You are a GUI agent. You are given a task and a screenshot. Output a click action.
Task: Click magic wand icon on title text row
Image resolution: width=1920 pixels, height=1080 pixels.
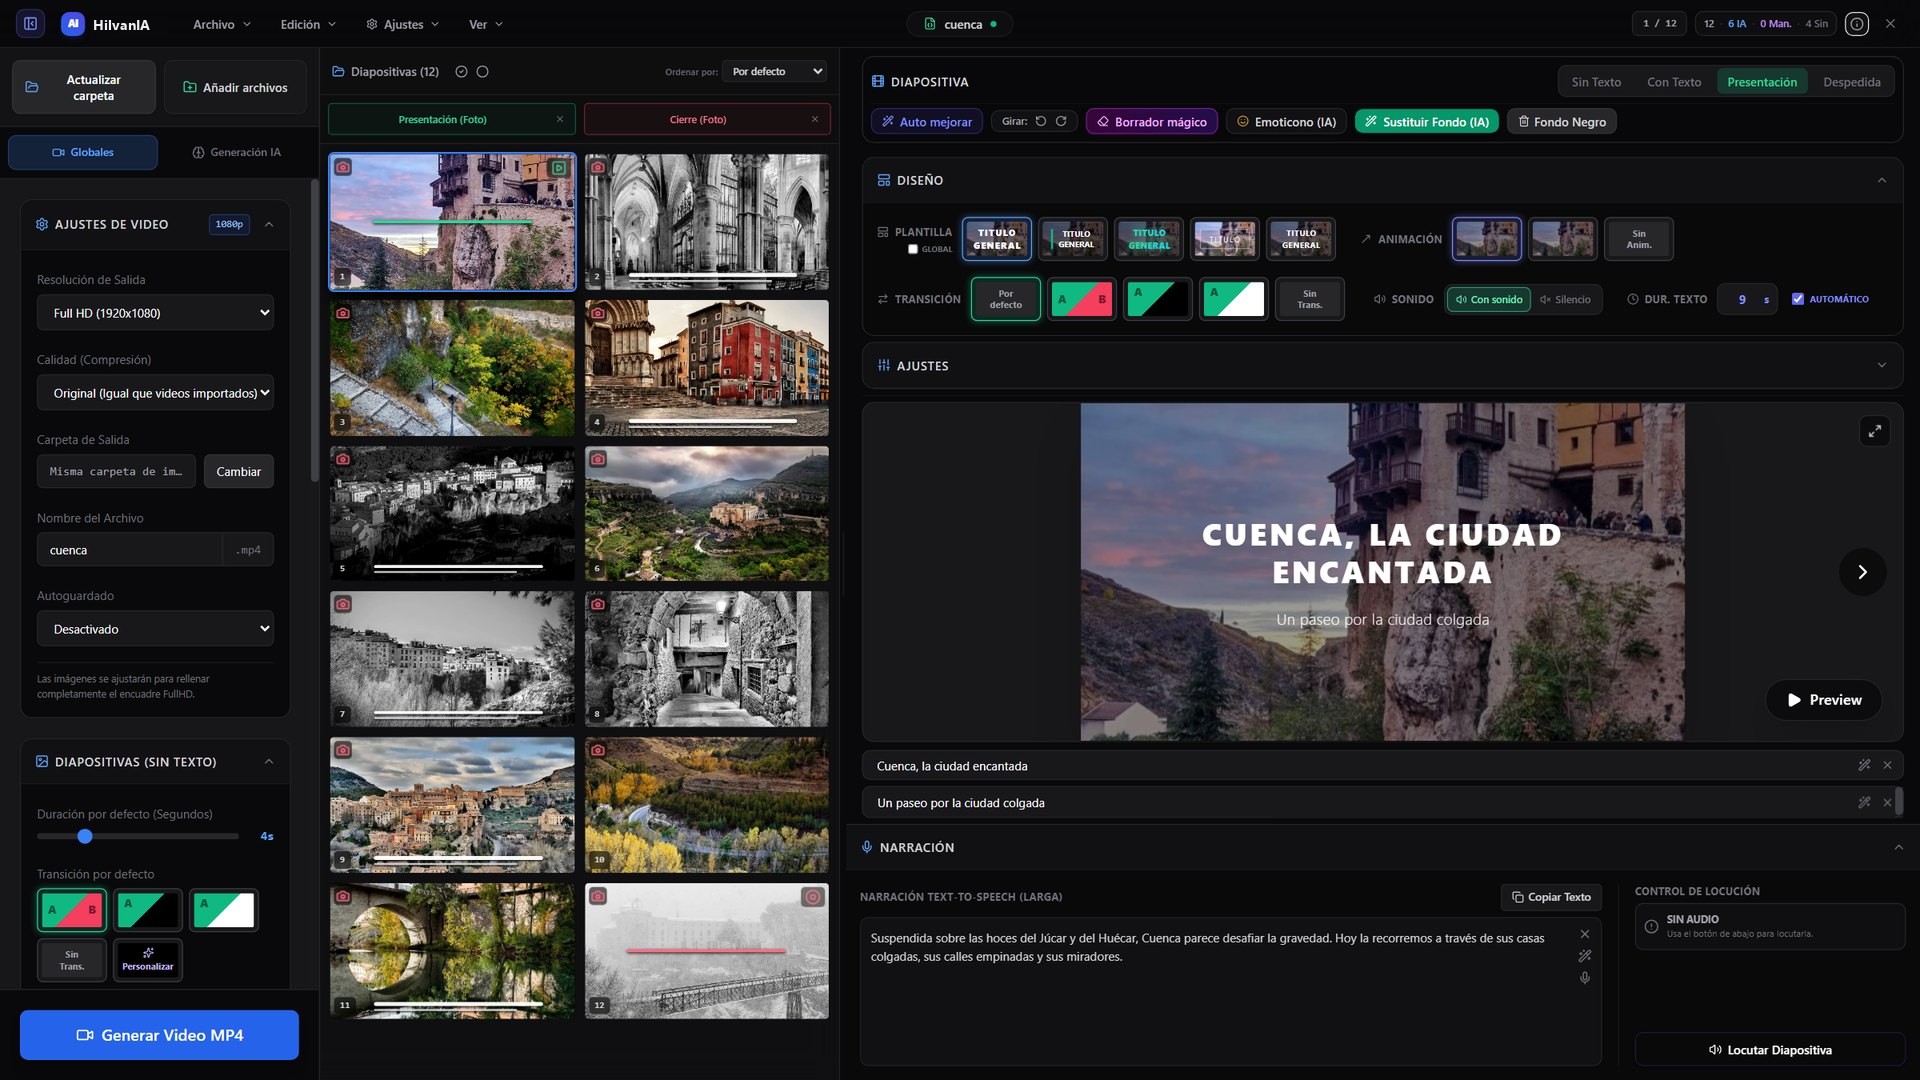point(1864,765)
